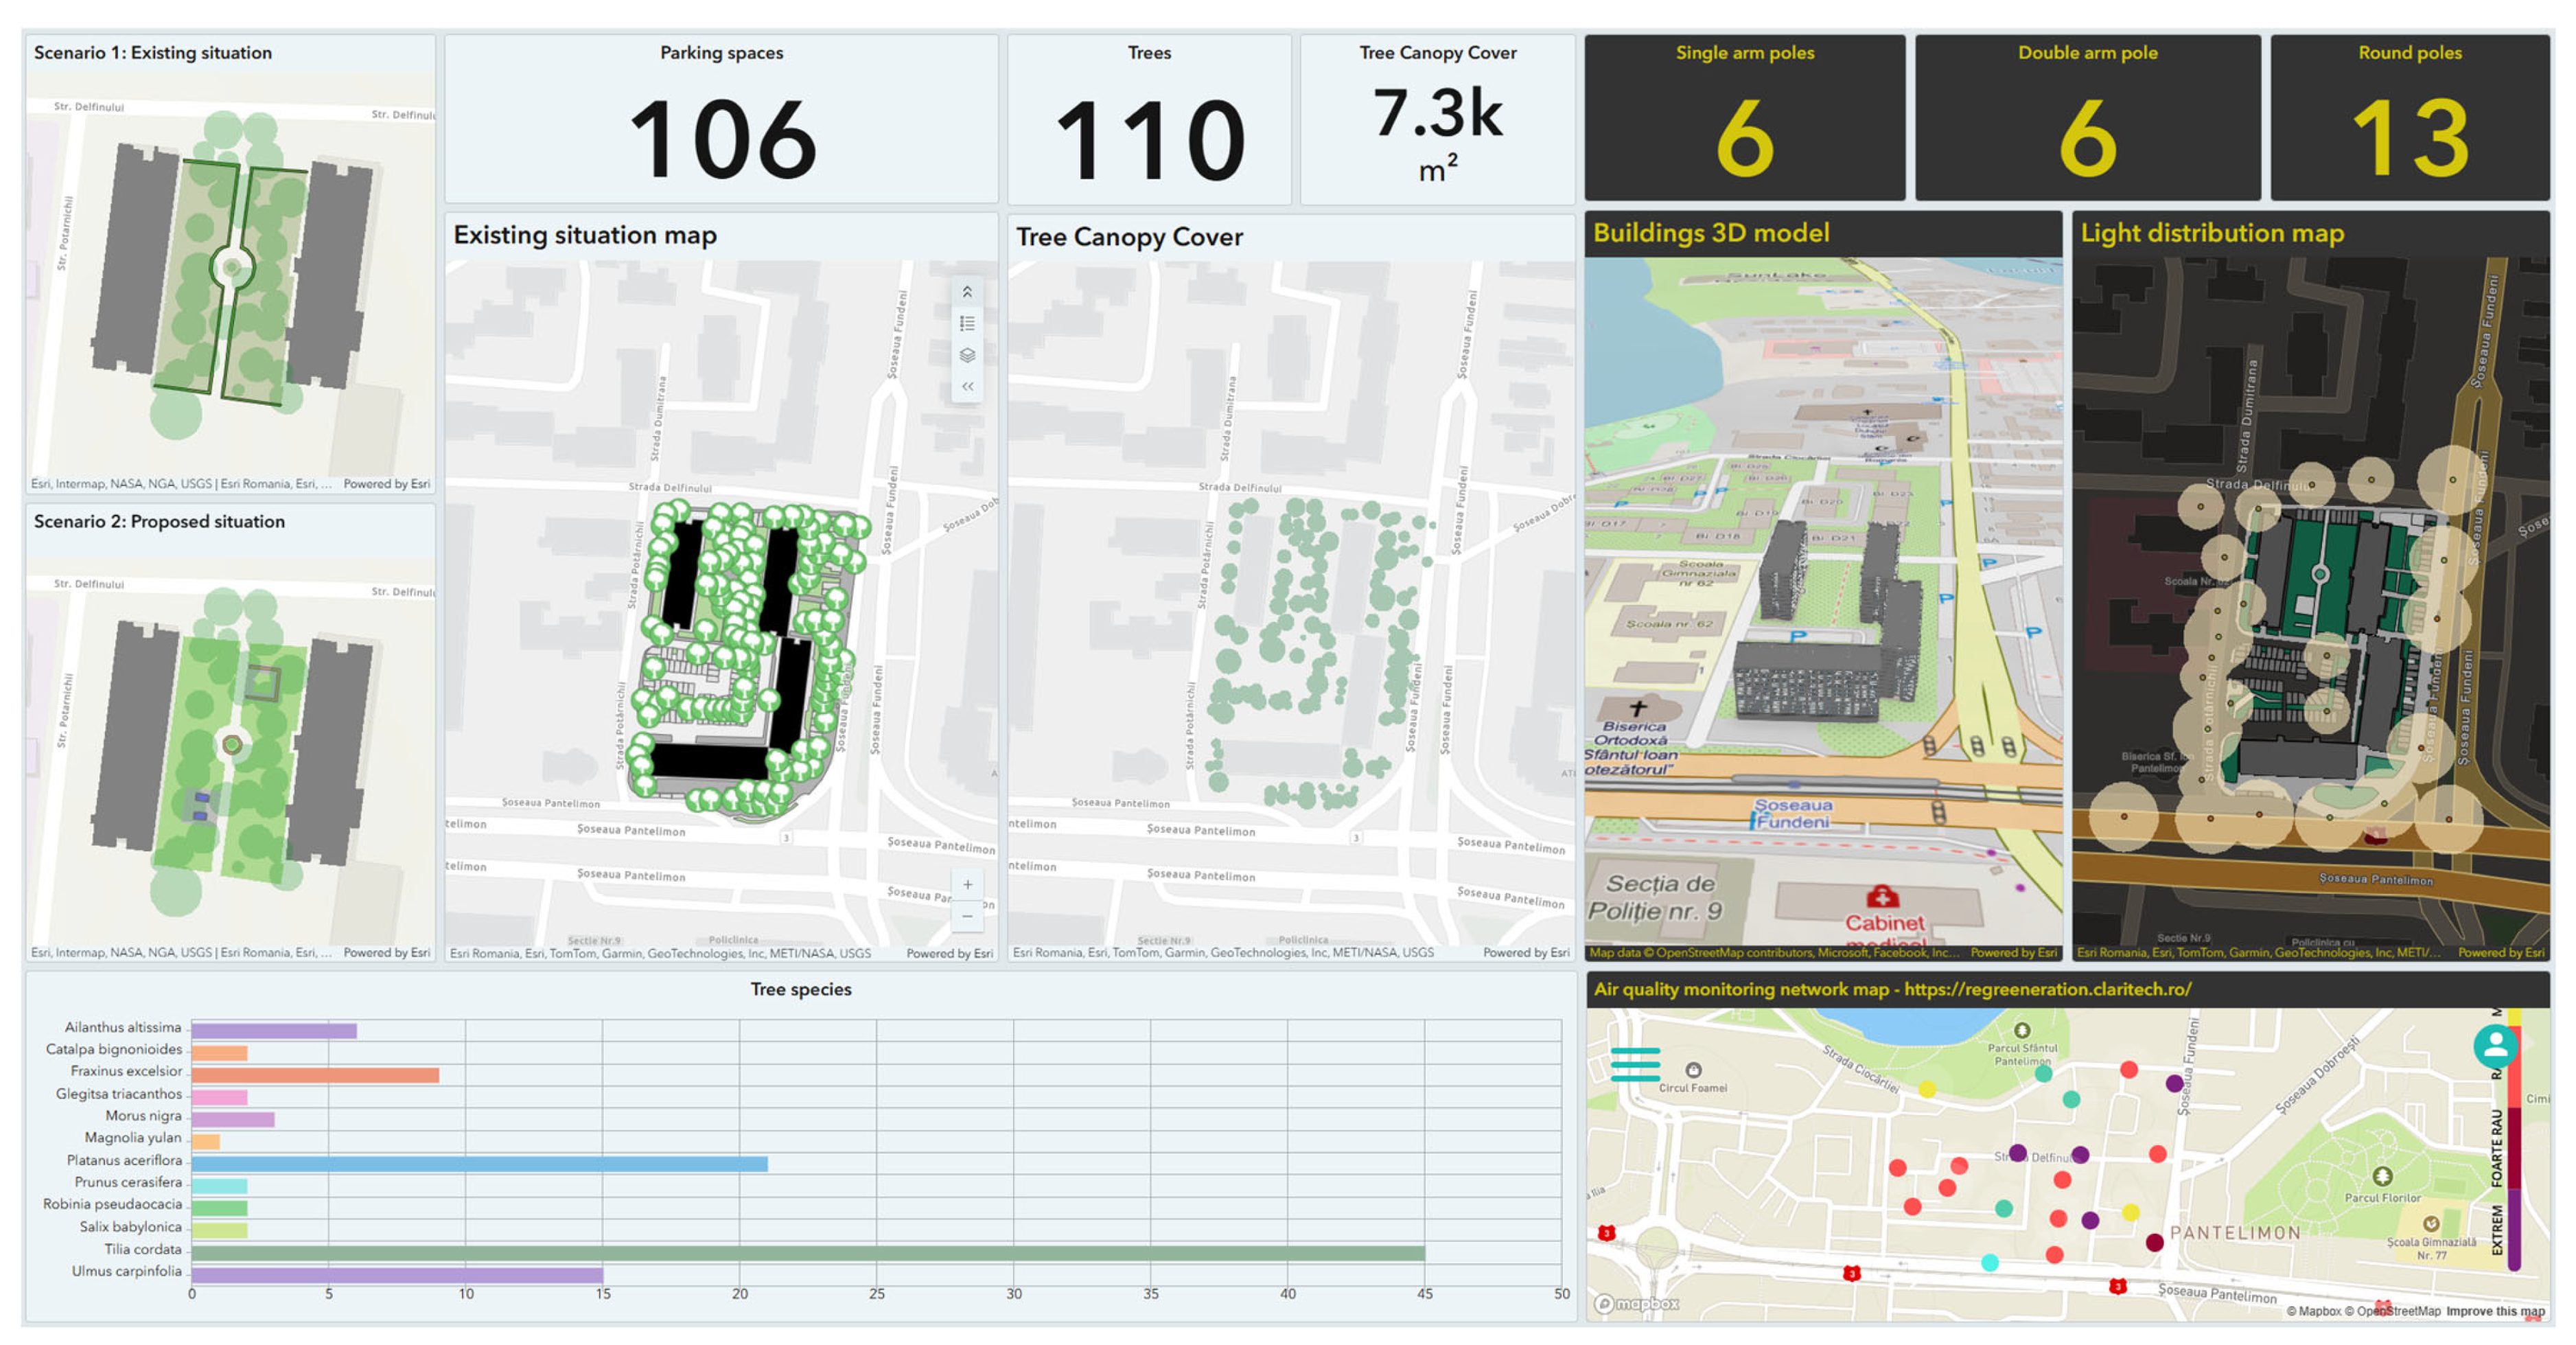This screenshot has height=1345, width=2576.
Task: Click Parcul Florilor park icon on map
Action: click(x=2382, y=1176)
